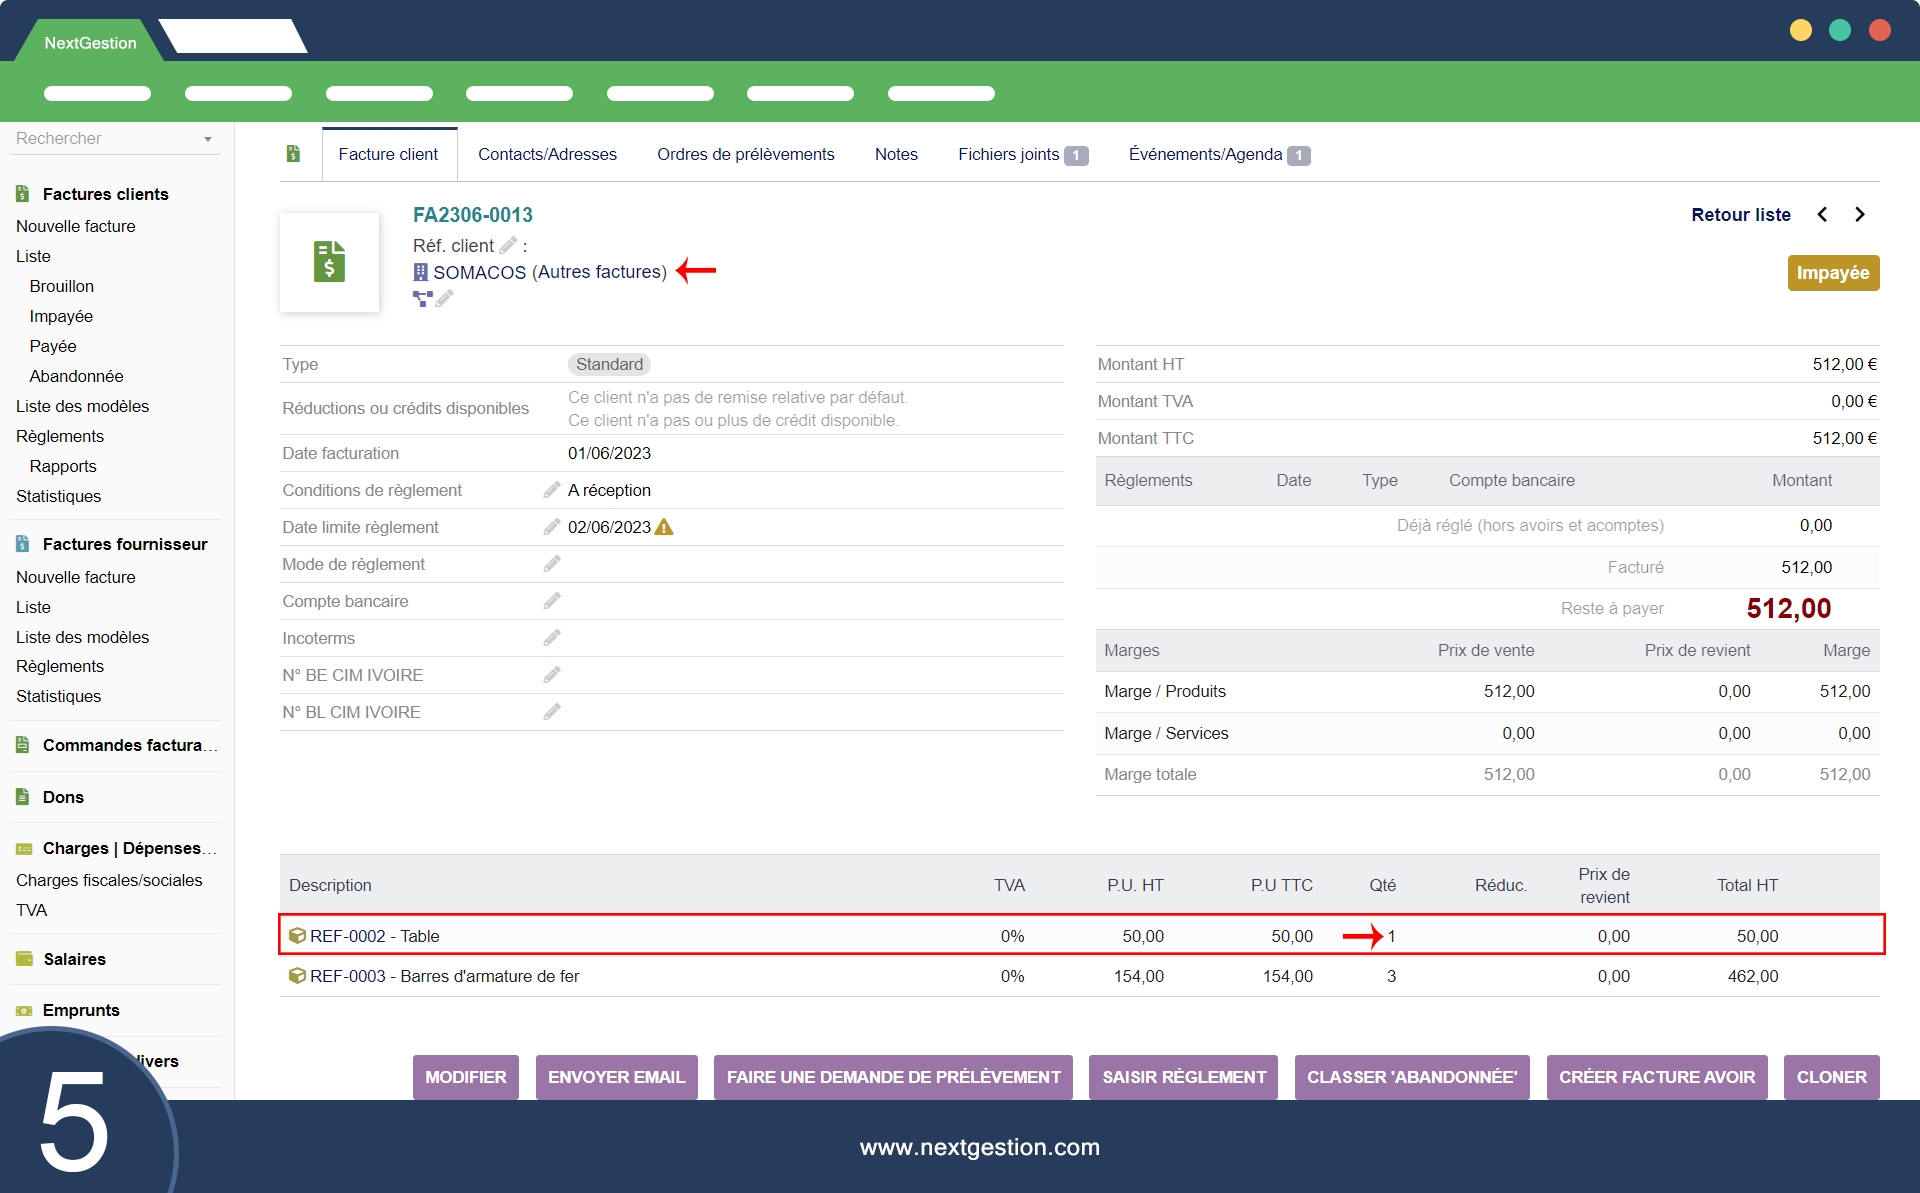The width and height of the screenshot is (1920, 1193).
Task: Click CRÉER FACTURE AVOIR button
Action: tap(1656, 1077)
